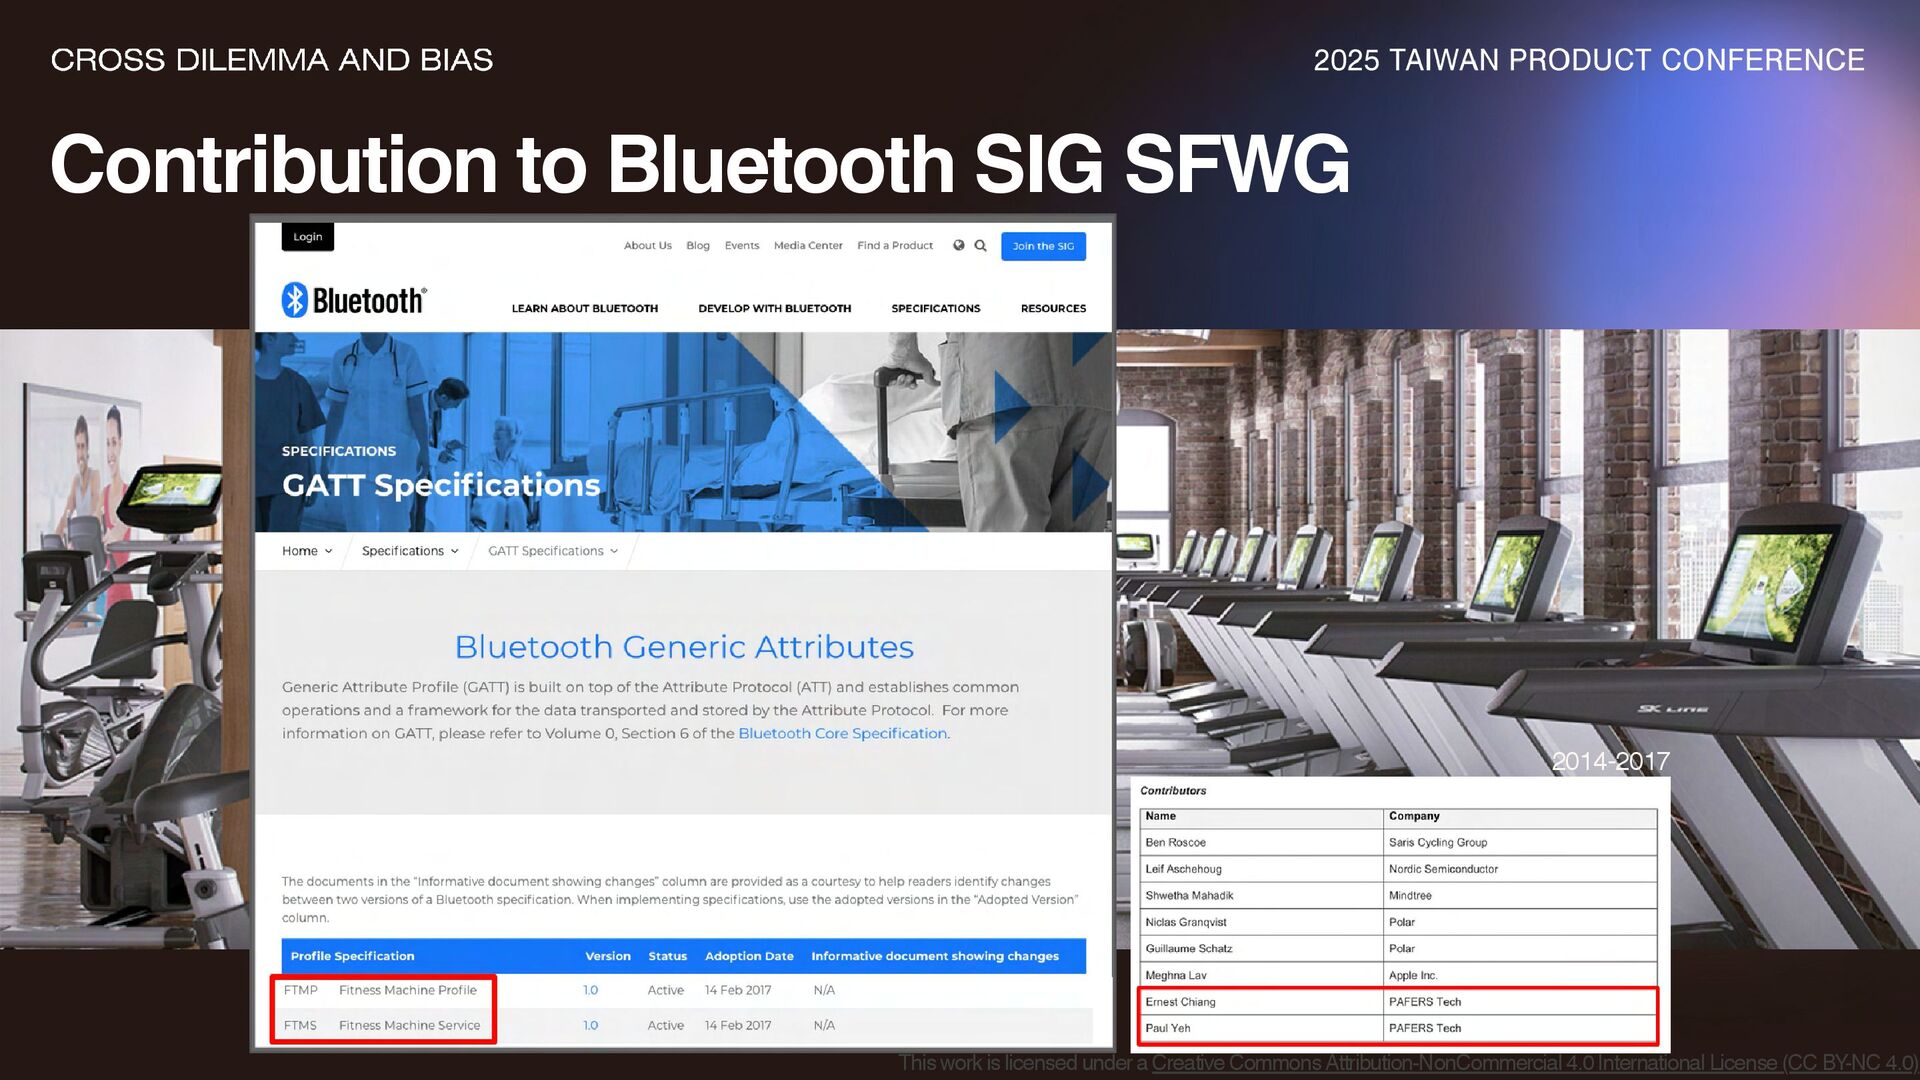Viewport: 1920px width, 1080px height.
Task: Open the Bluetooth Core Specification link
Action: coord(842,734)
